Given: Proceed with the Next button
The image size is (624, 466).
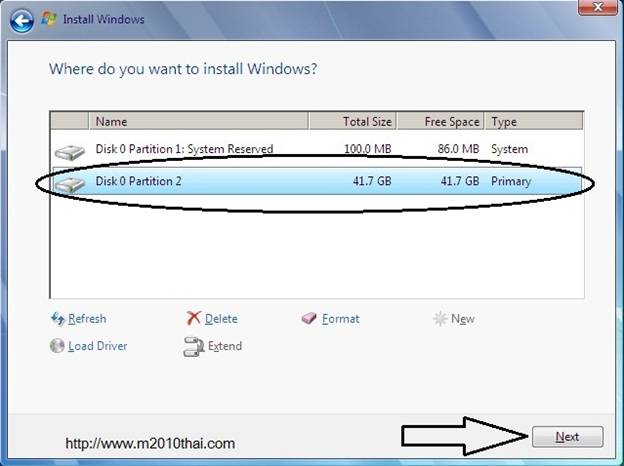Looking at the screenshot, I should pyautogui.click(x=567, y=437).
